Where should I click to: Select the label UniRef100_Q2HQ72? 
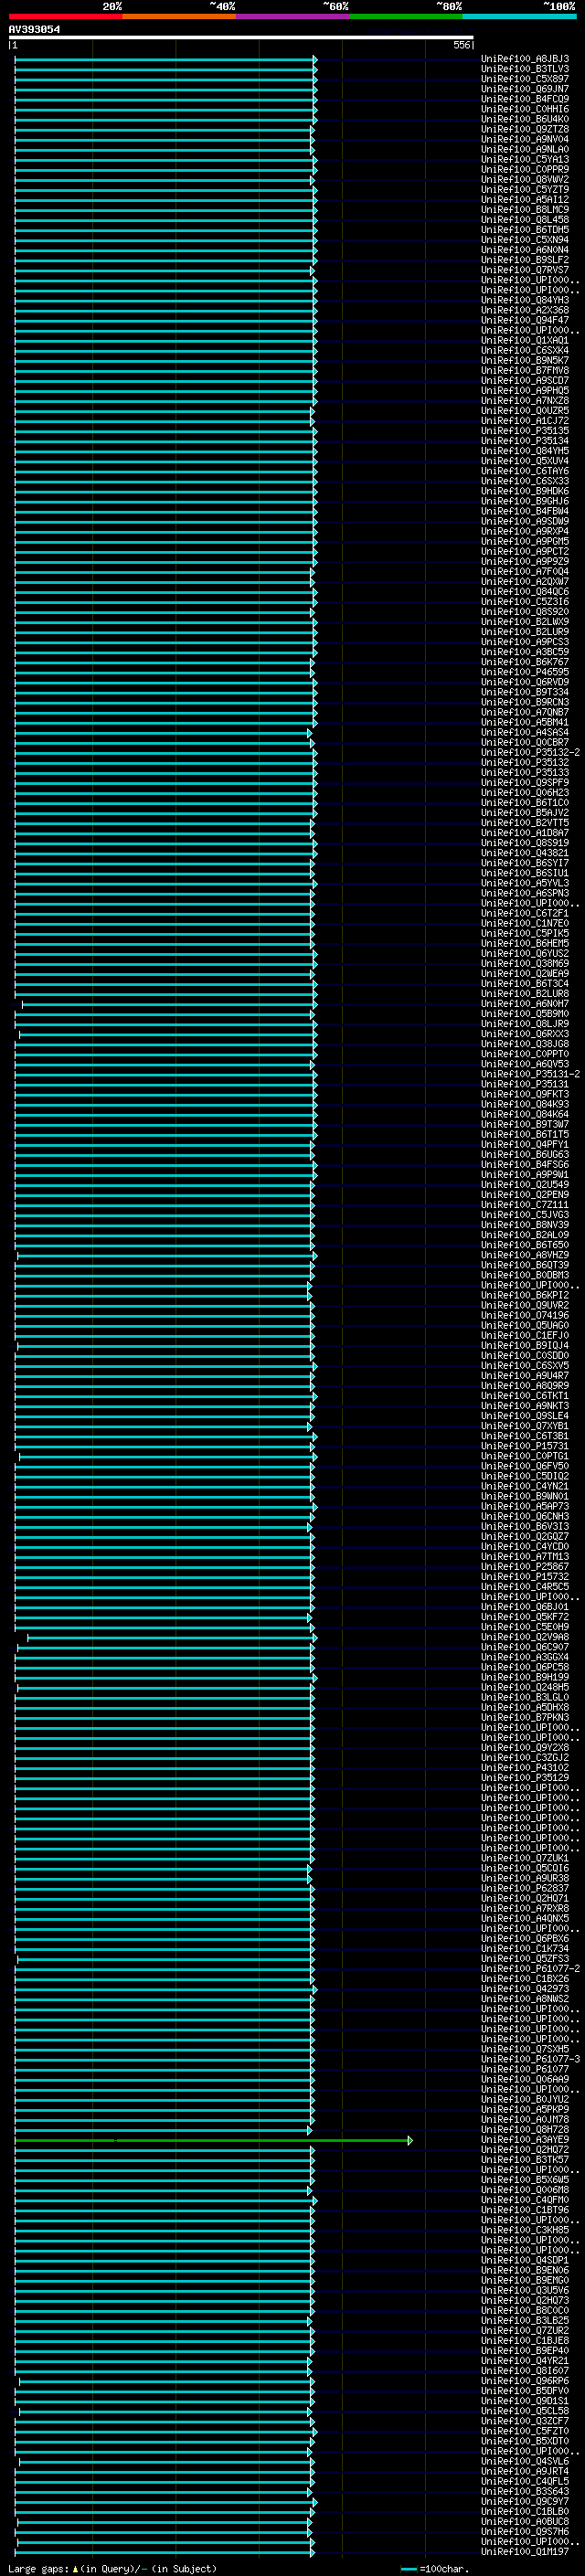(x=525, y=2150)
